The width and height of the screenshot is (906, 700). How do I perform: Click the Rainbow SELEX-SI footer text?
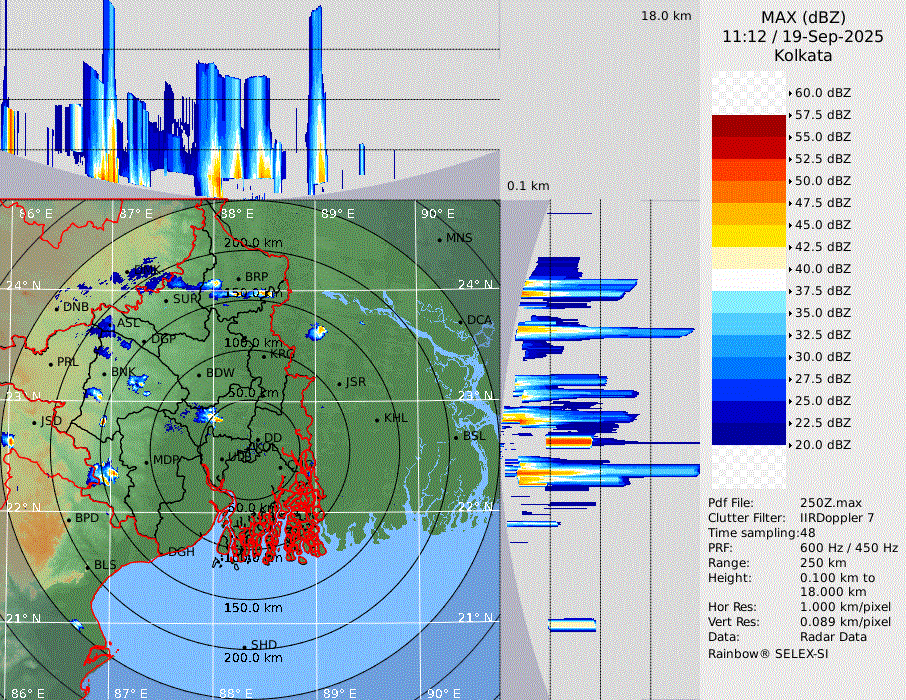(768, 653)
